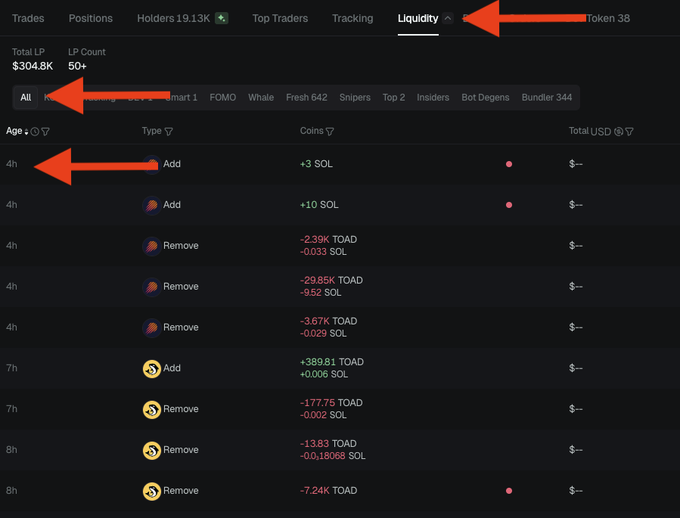The image size is (680, 518).
Task: Click the -0.002 SOL amount
Action: click(x=323, y=415)
